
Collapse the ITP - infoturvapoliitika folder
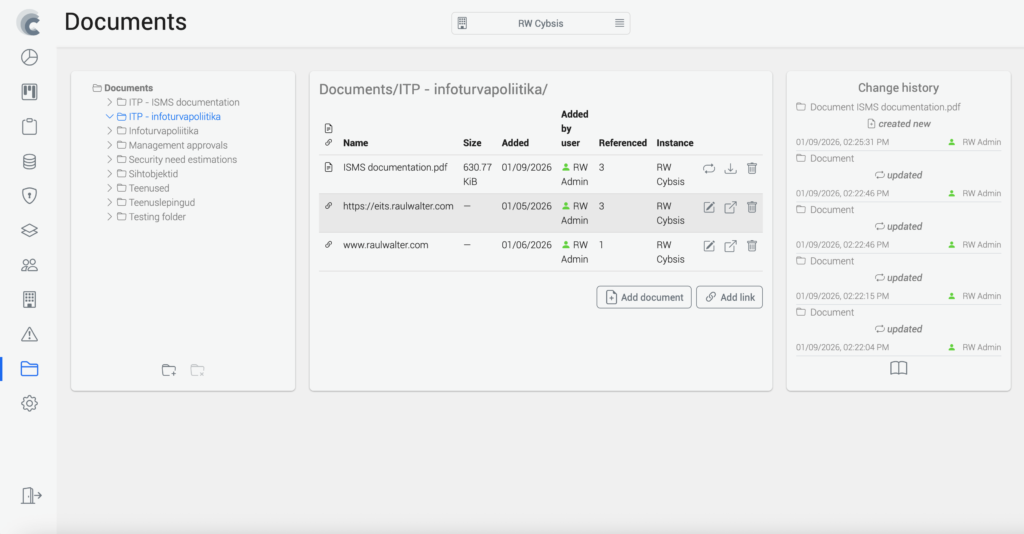[110, 117]
